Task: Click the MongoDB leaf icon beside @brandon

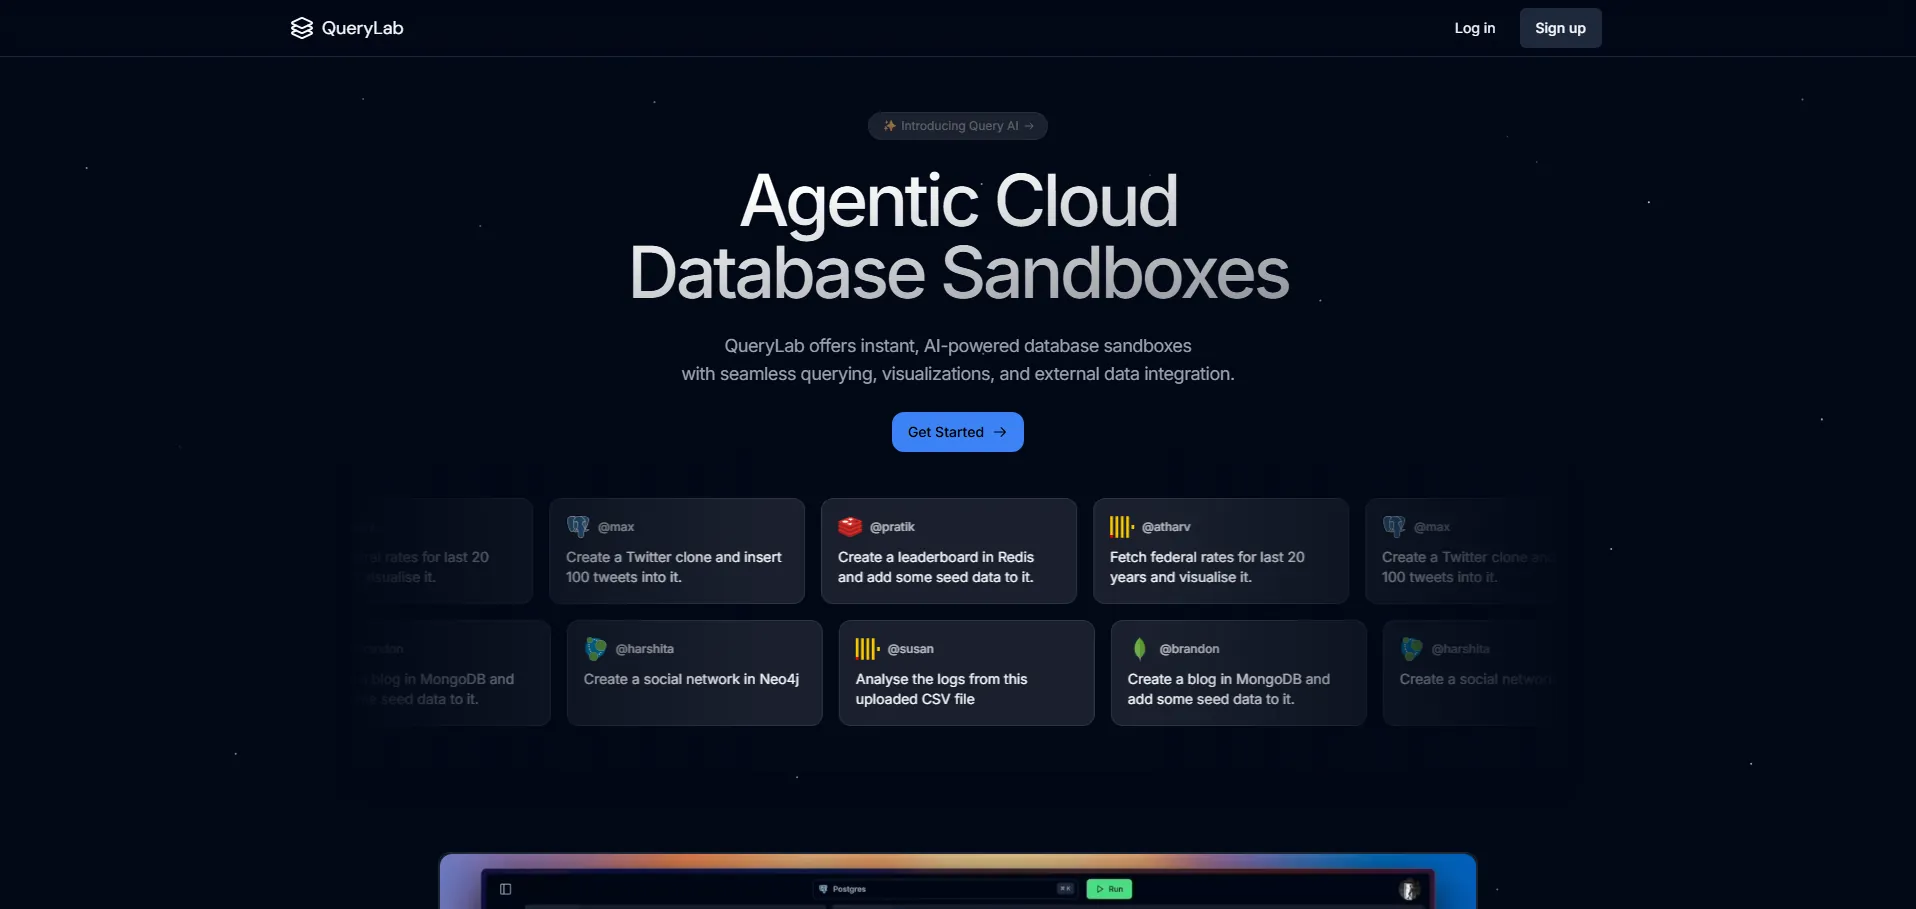Action: click(x=1139, y=648)
